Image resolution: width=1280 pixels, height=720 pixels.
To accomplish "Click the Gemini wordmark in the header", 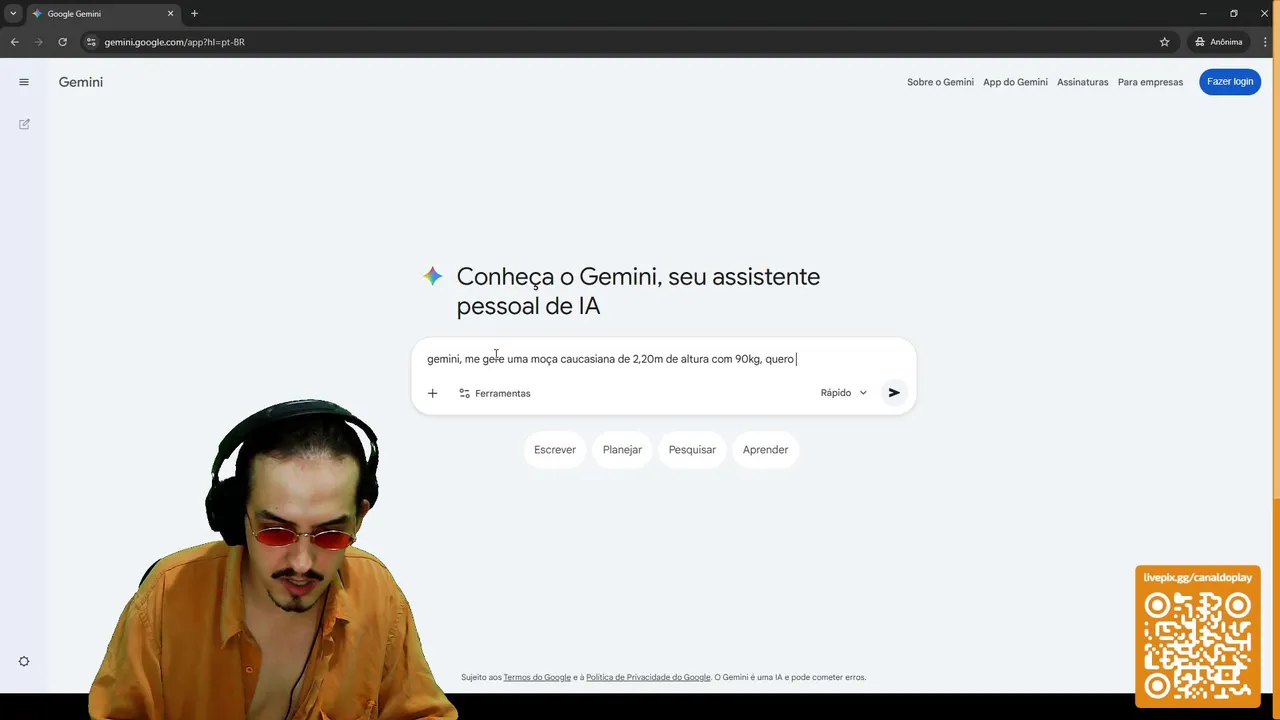I will [x=81, y=82].
